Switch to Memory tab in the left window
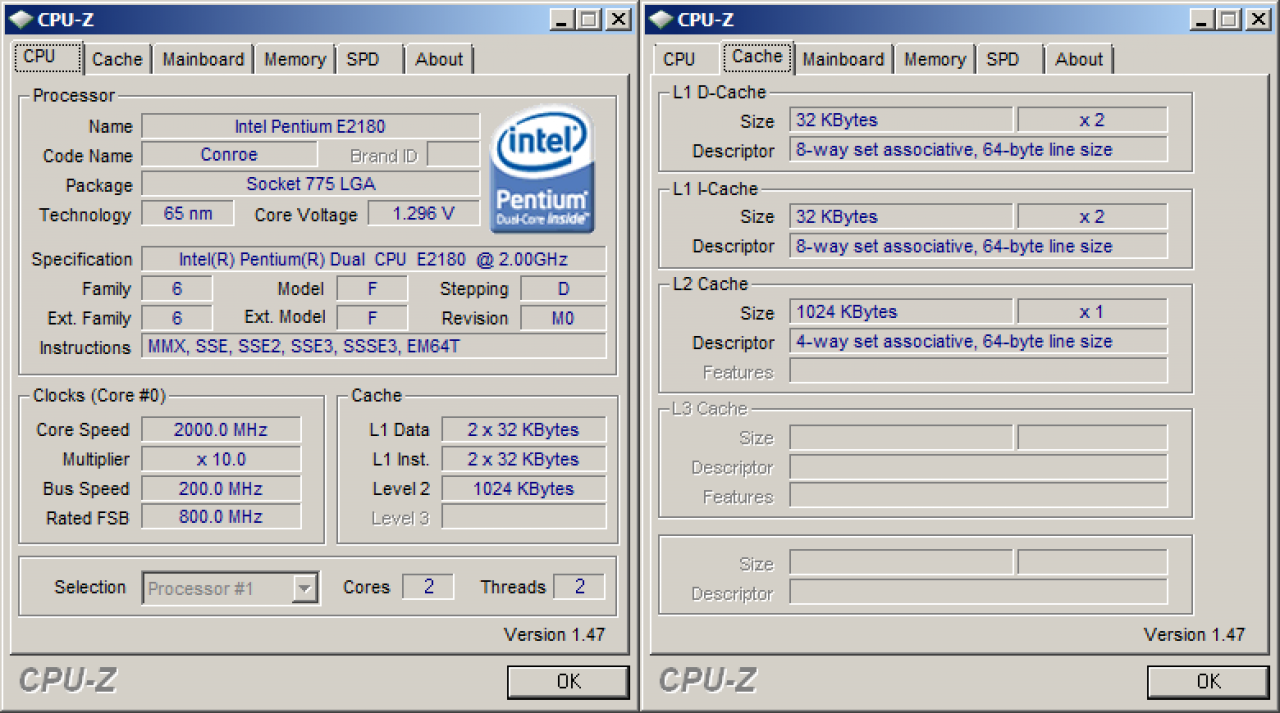 (x=294, y=59)
